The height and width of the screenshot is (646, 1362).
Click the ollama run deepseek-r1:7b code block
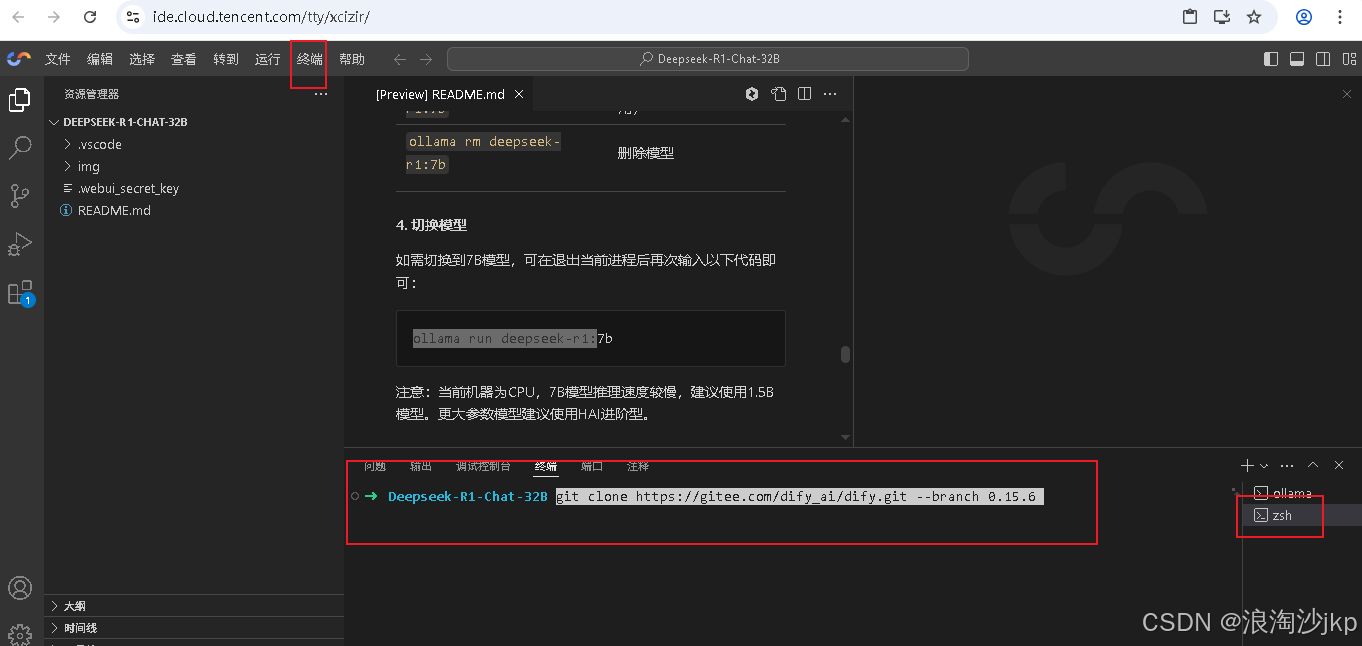[590, 338]
